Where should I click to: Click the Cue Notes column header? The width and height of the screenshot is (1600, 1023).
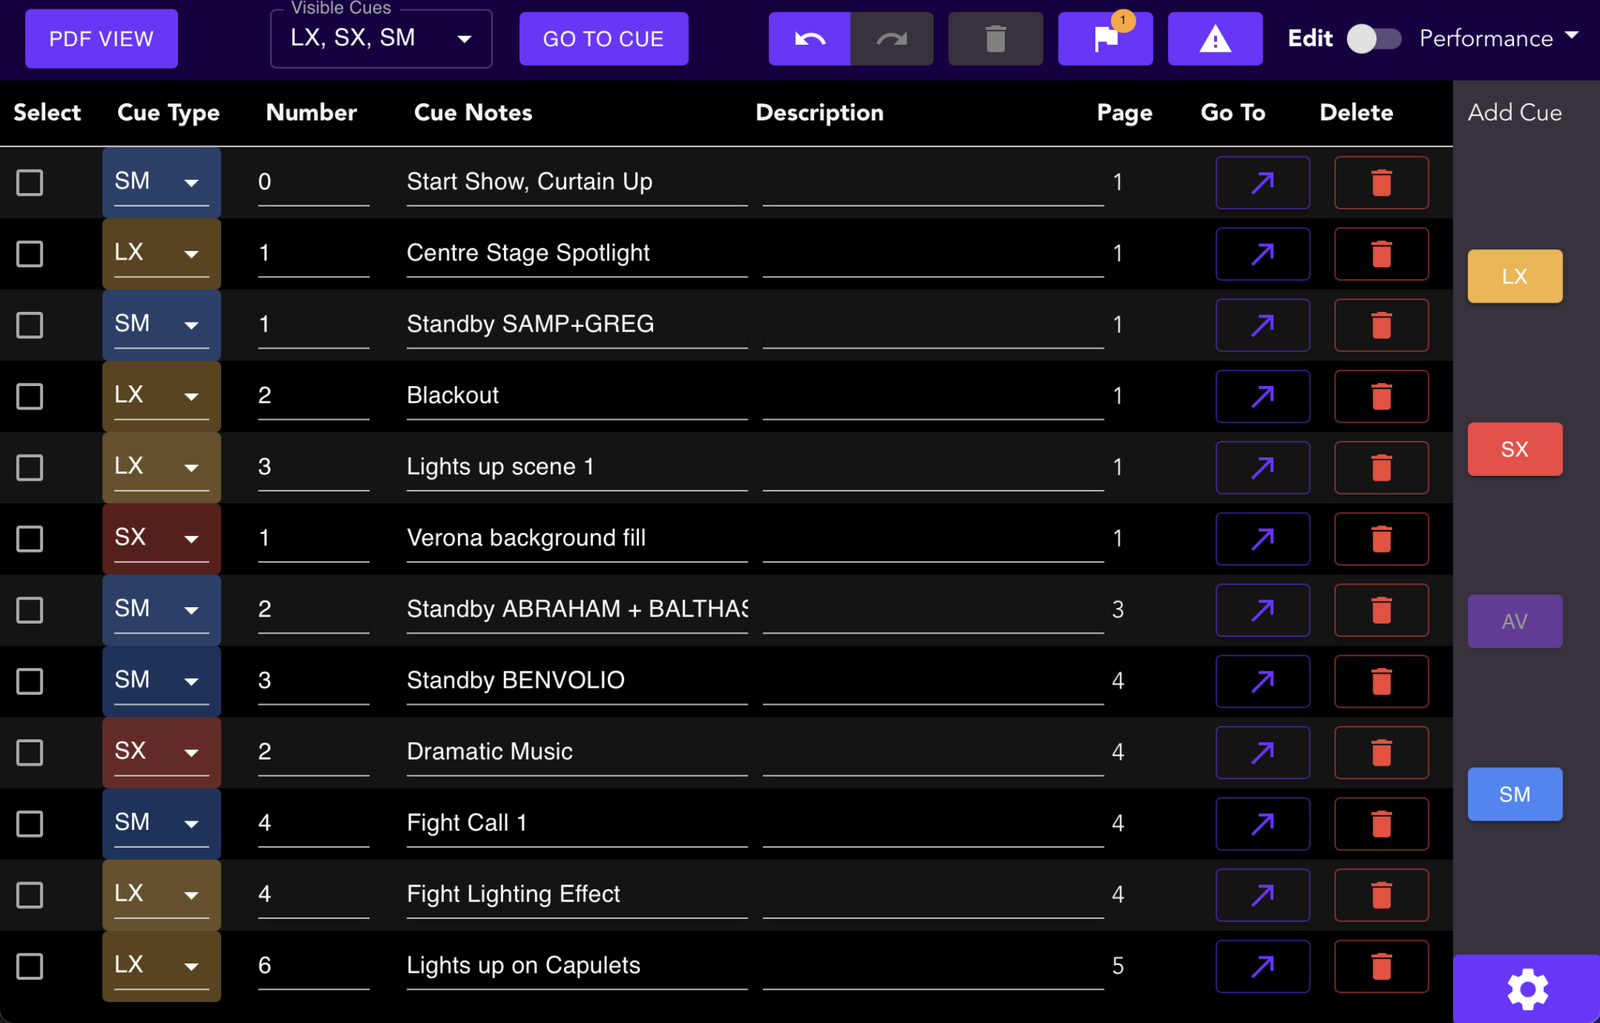tap(473, 113)
